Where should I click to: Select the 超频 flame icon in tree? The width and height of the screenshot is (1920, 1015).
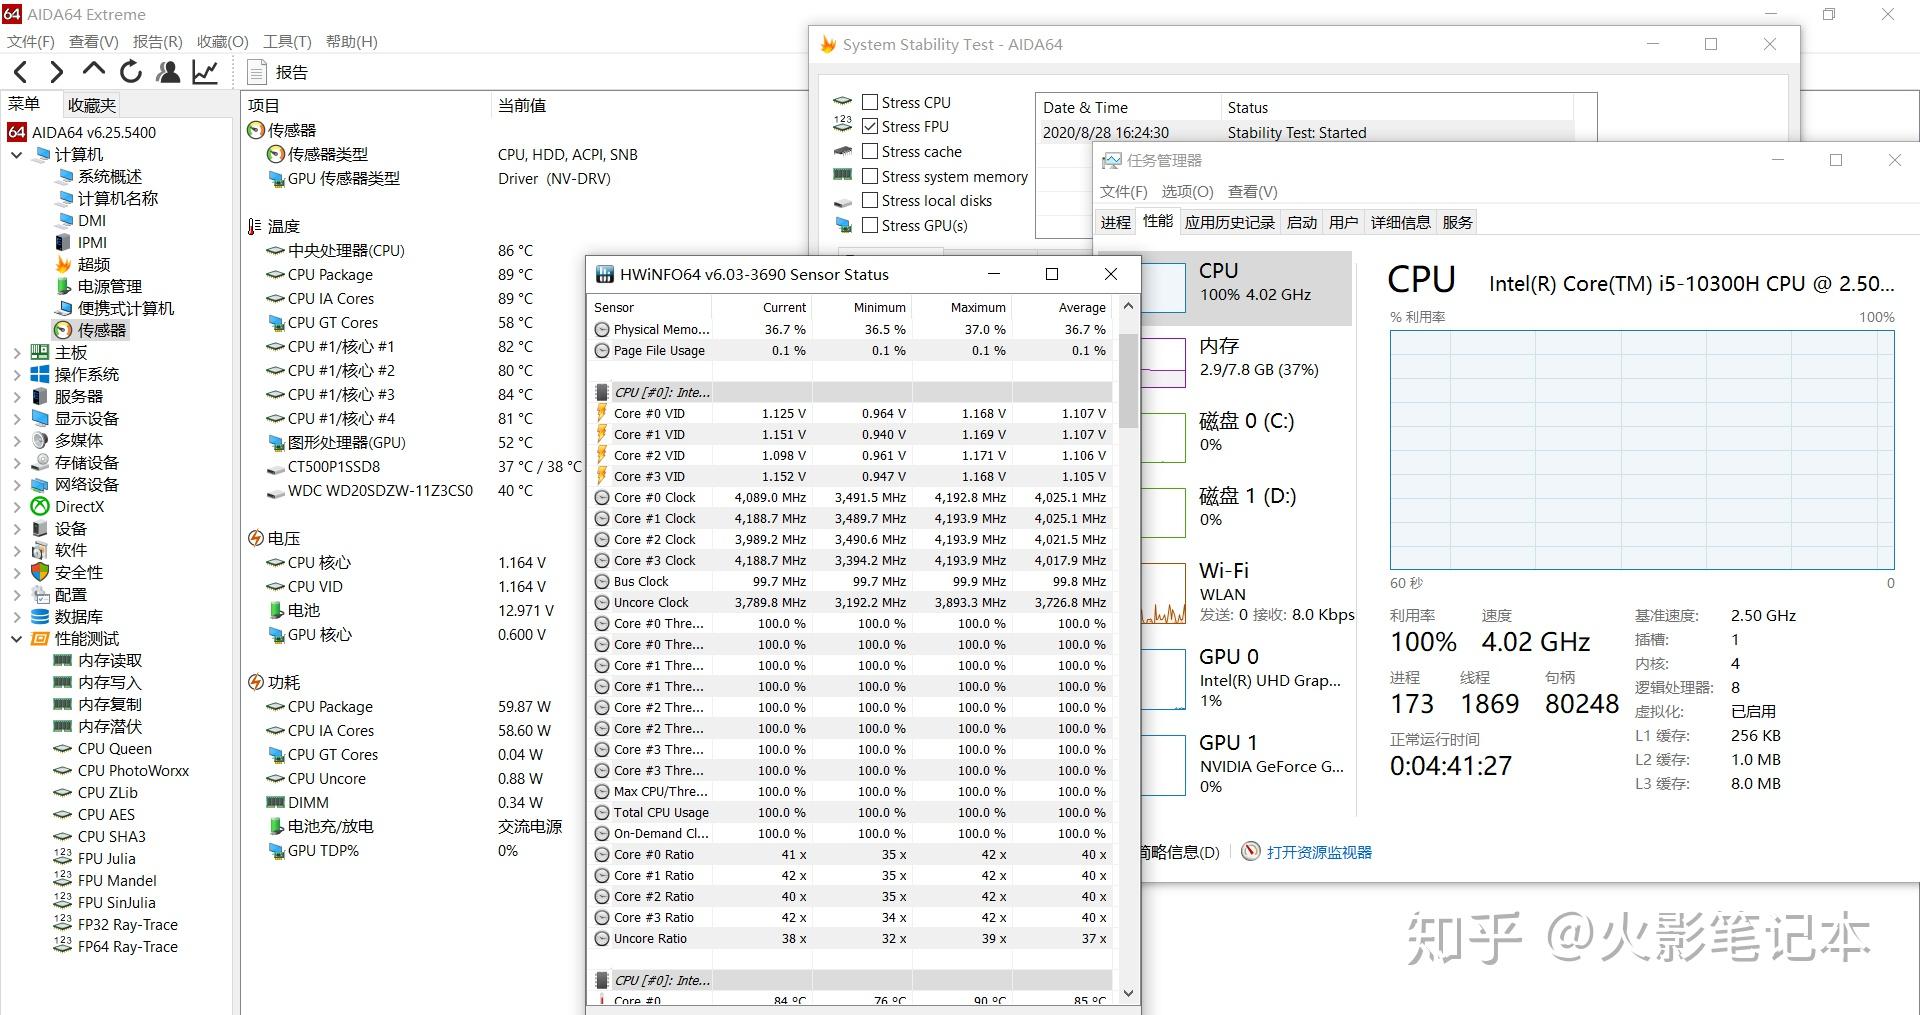tap(63, 264)
